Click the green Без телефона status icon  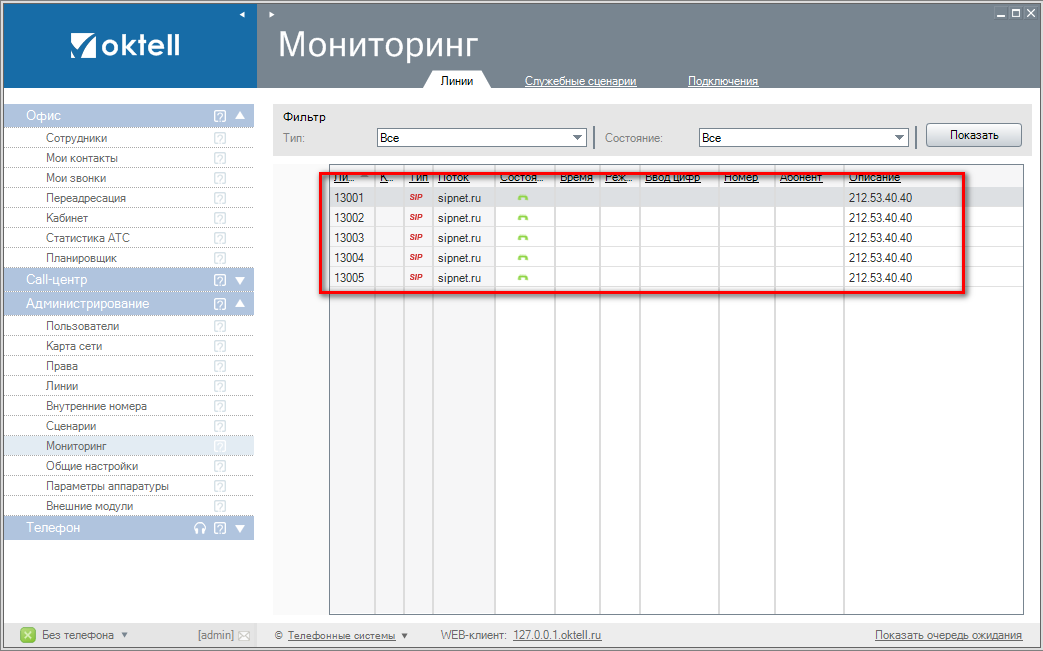click(x=28, y=635)
